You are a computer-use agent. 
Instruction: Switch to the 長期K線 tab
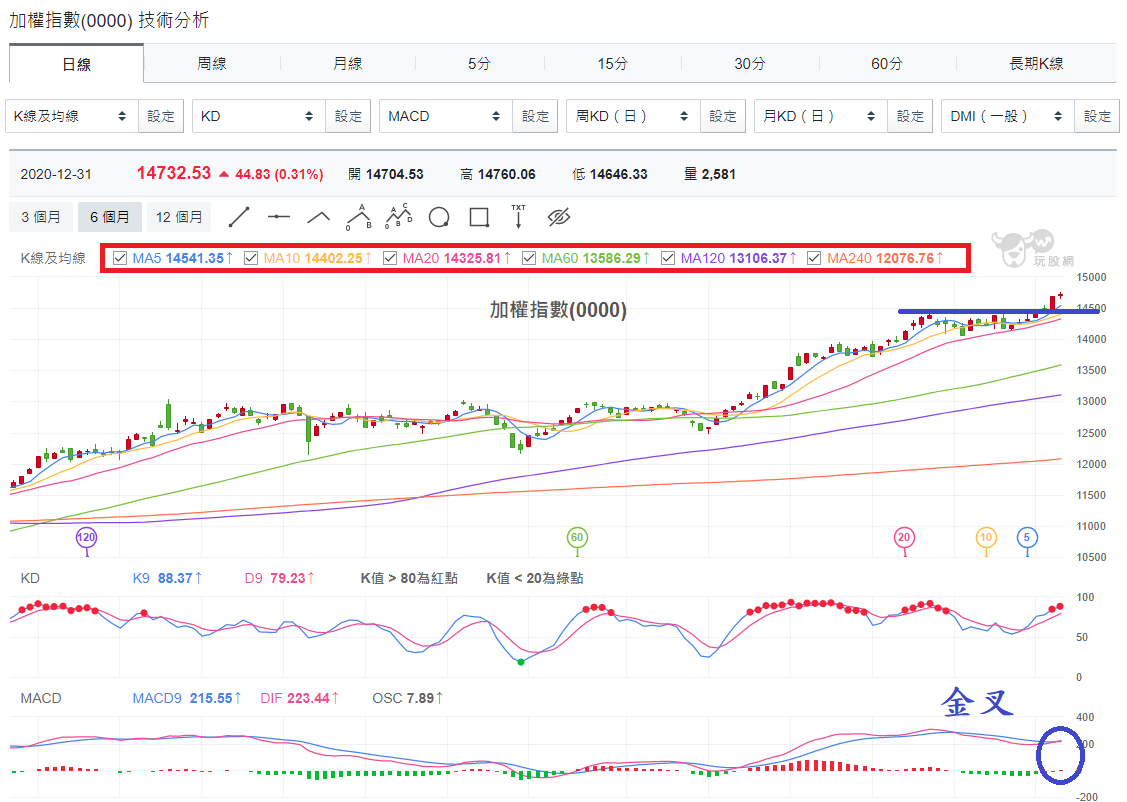pos(1036,63)
